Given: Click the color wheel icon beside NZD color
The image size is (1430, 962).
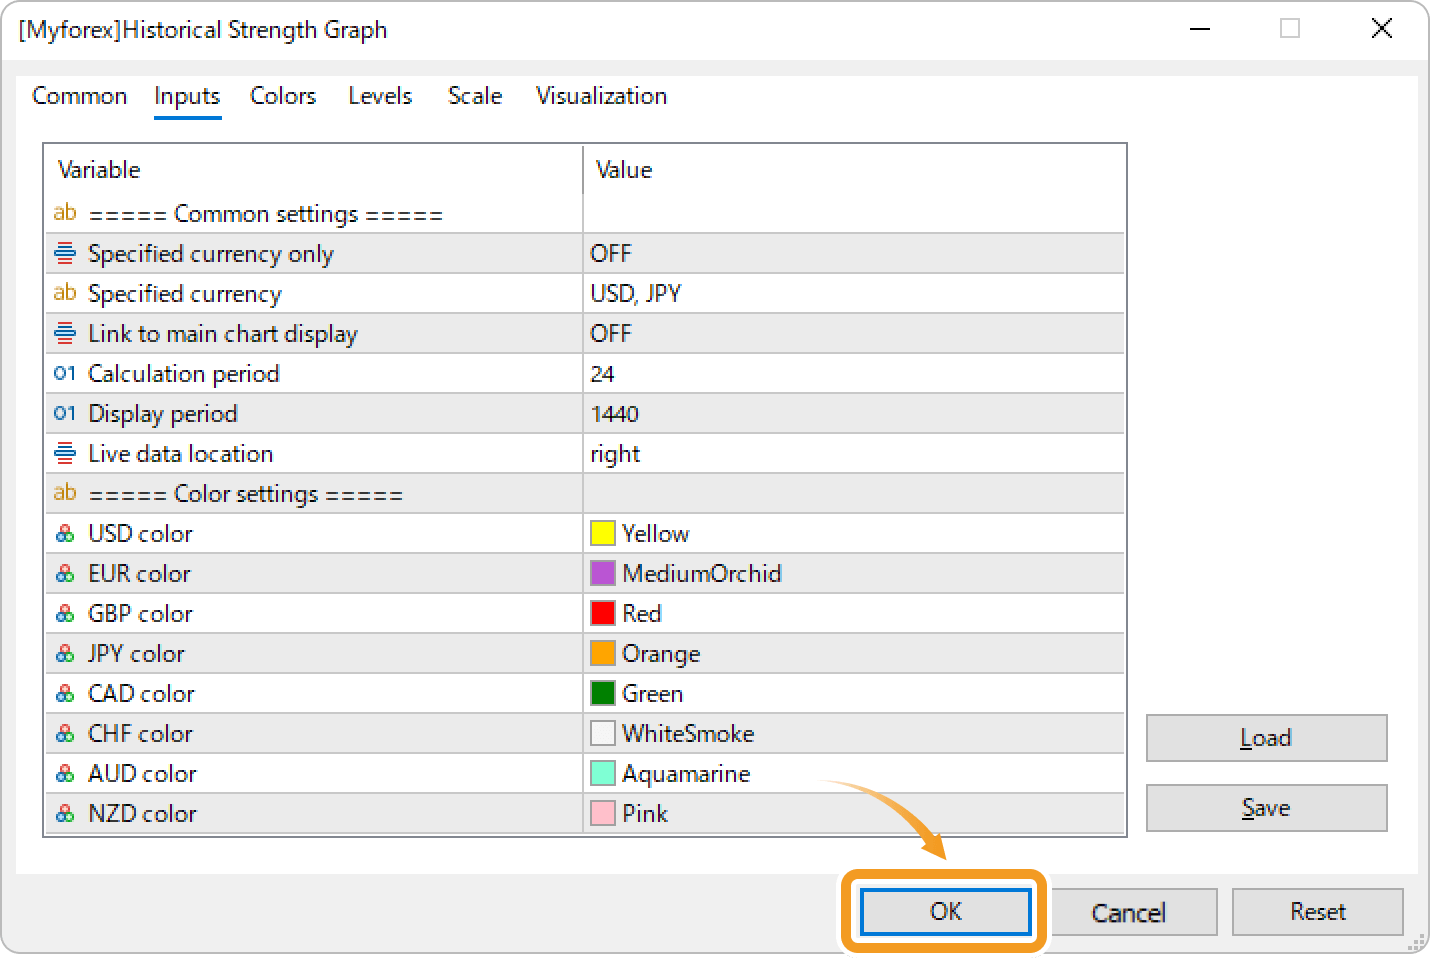Looking at the screenshot, I should pyautogui.click(x=65, y=813).
